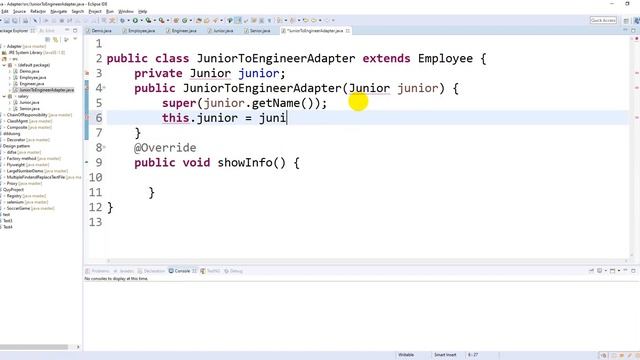Toggle code folding at line 4

104,87
